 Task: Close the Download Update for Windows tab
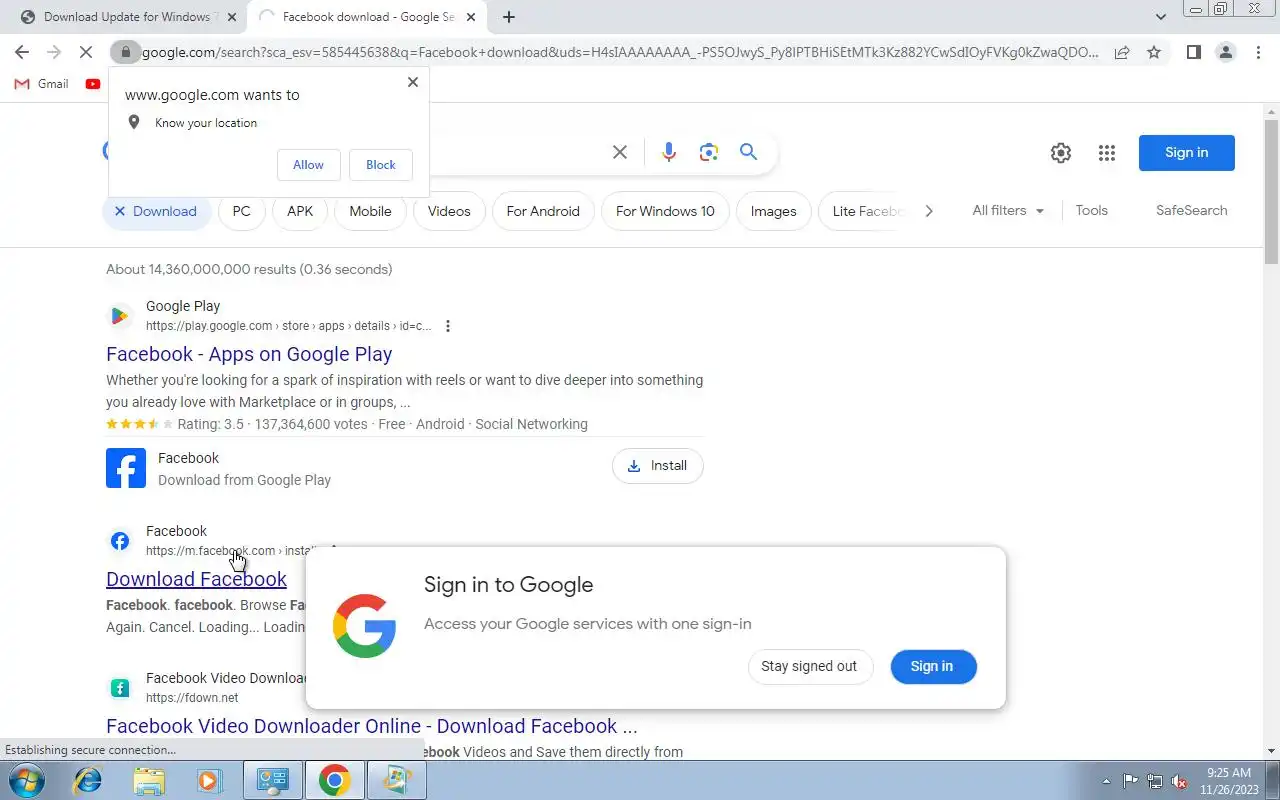point(232,17)
